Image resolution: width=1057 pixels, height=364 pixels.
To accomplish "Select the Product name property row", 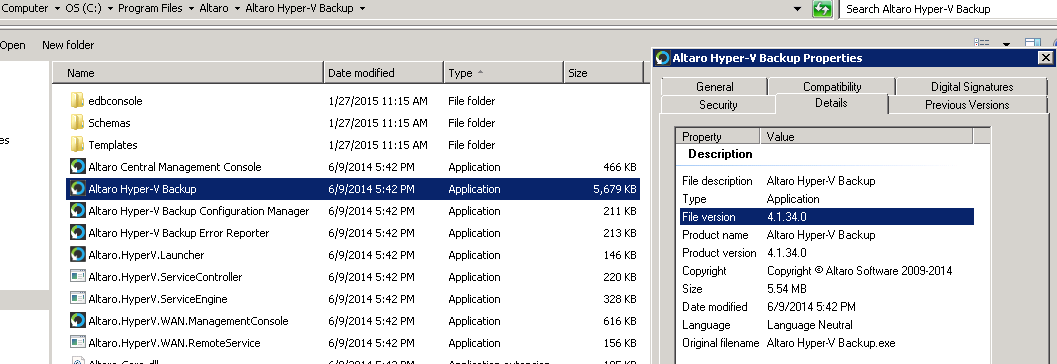I will pyautogui.click(x=827, y=235).
